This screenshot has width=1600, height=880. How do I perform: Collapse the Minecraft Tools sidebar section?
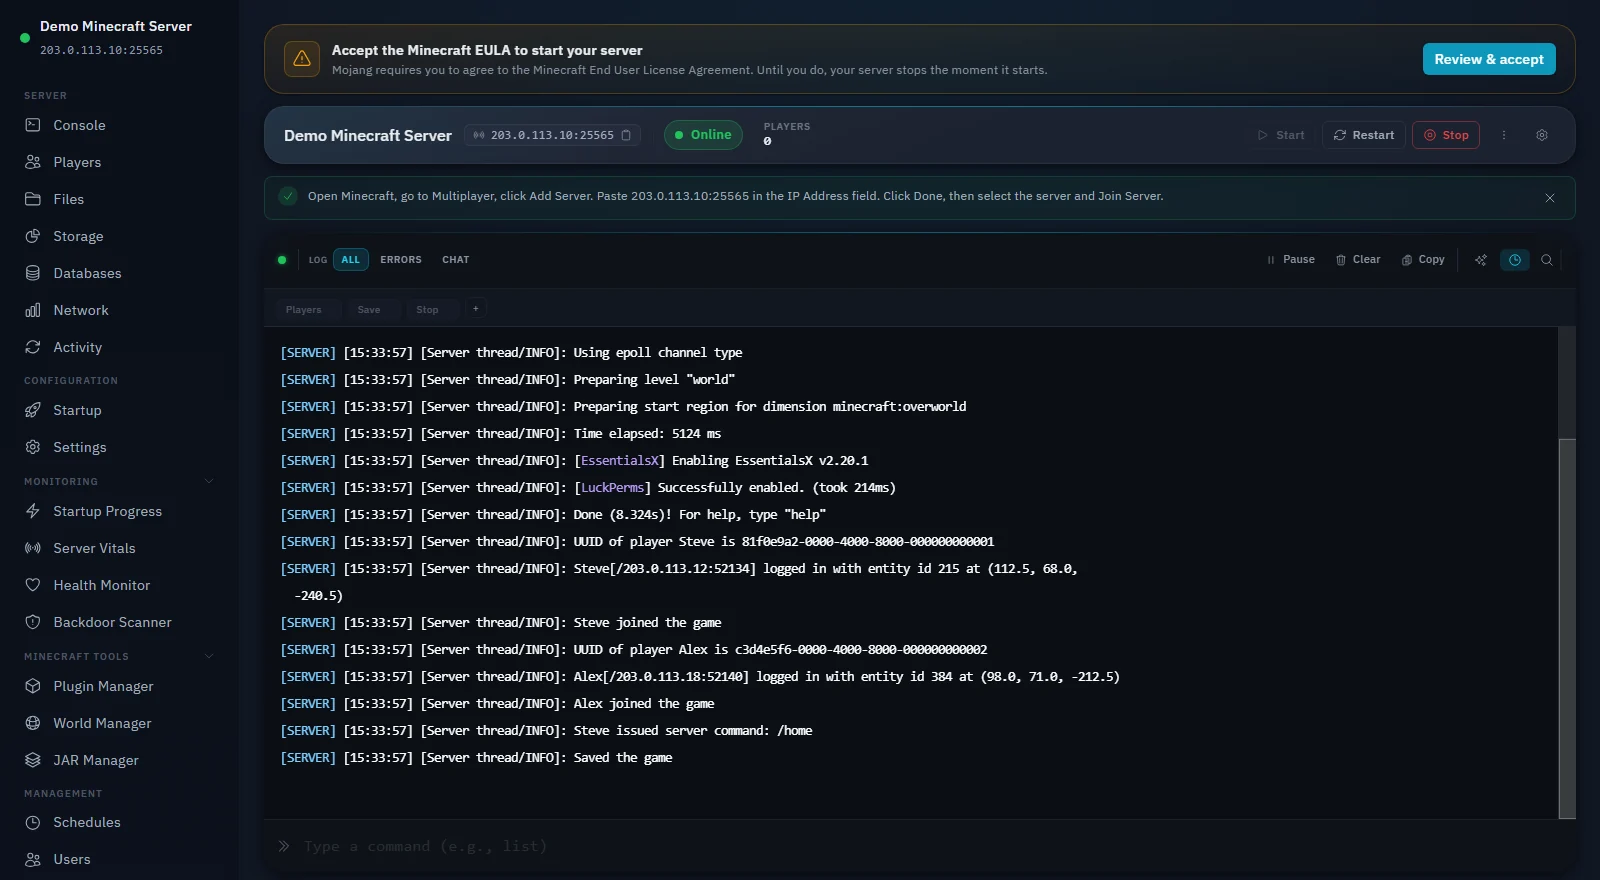tap(209, 656)
